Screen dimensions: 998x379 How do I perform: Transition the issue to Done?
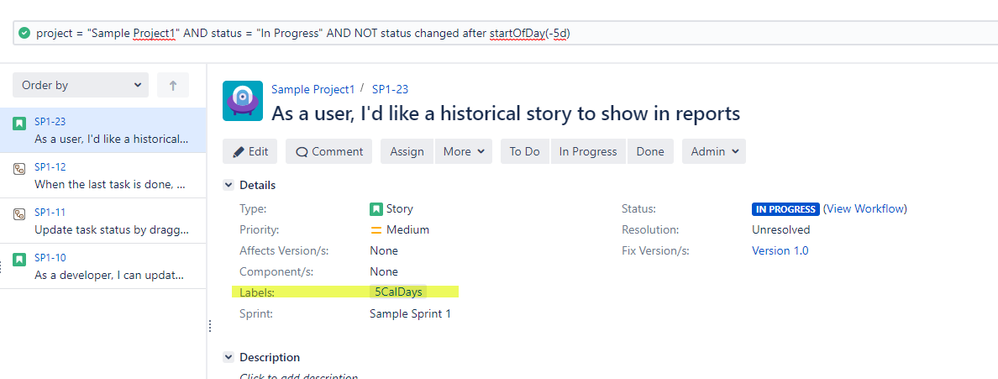coord(650,152)
